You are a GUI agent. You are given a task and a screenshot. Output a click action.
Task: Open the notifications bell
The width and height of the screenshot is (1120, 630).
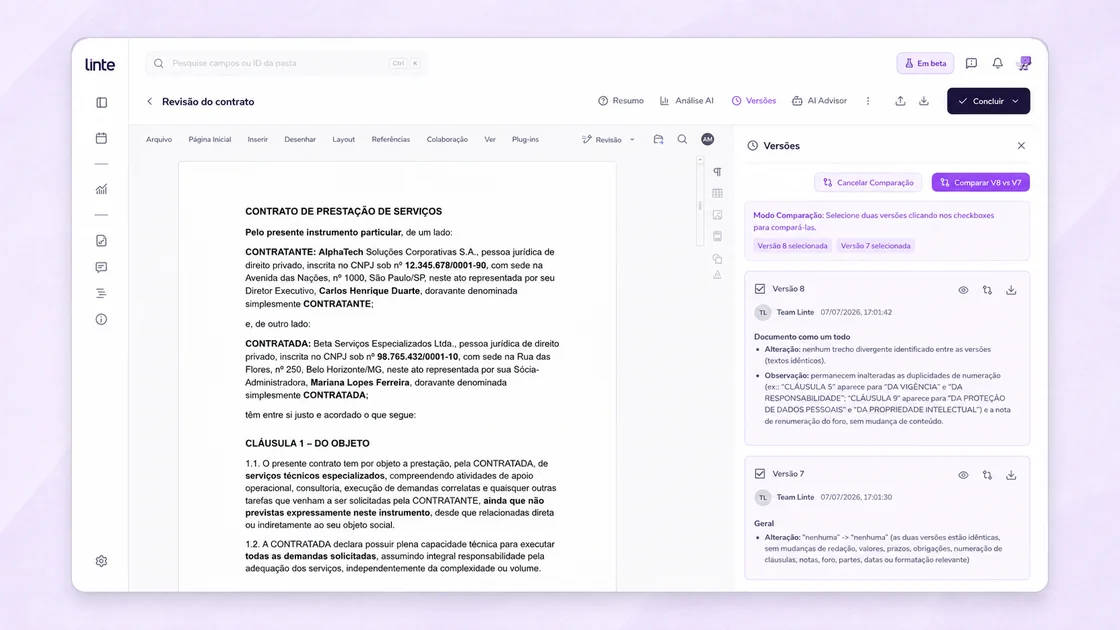pyautogui.click(x=997, y=64)
